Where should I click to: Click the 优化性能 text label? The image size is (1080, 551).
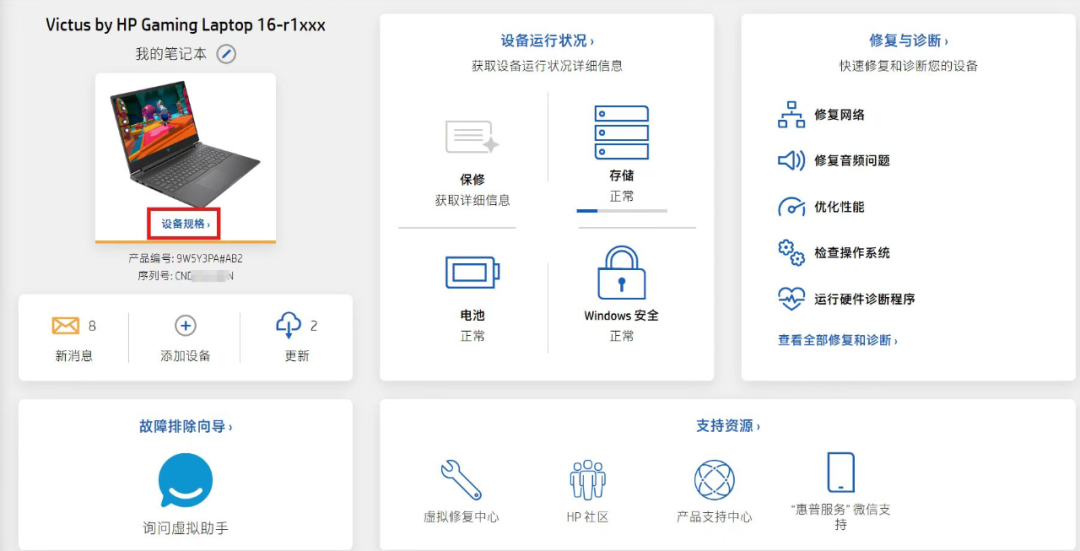pos(839,207)
